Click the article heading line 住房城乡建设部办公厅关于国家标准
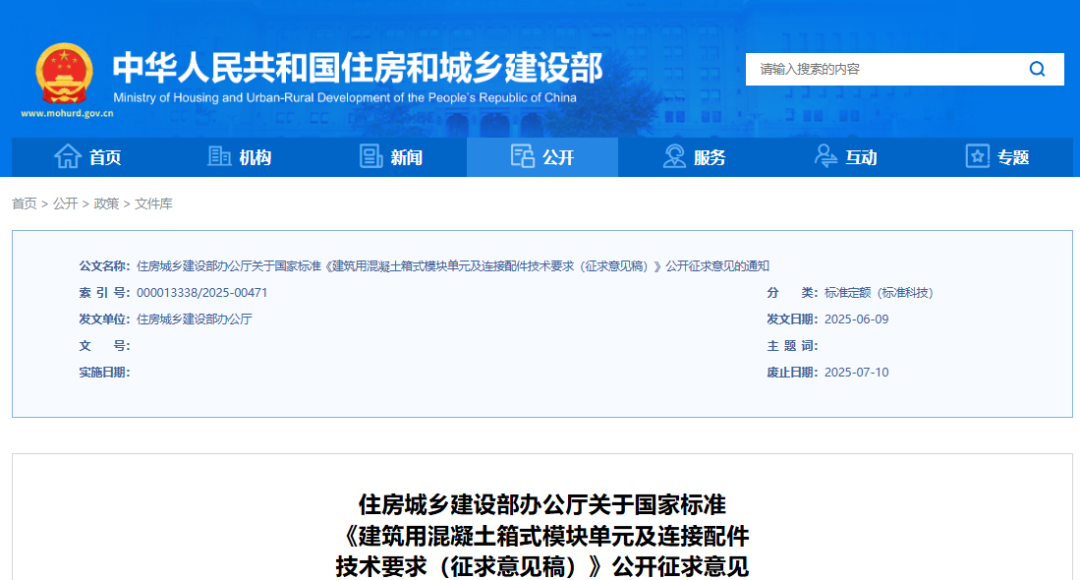This screenshot has height=580, width=1080. (542, 504)
